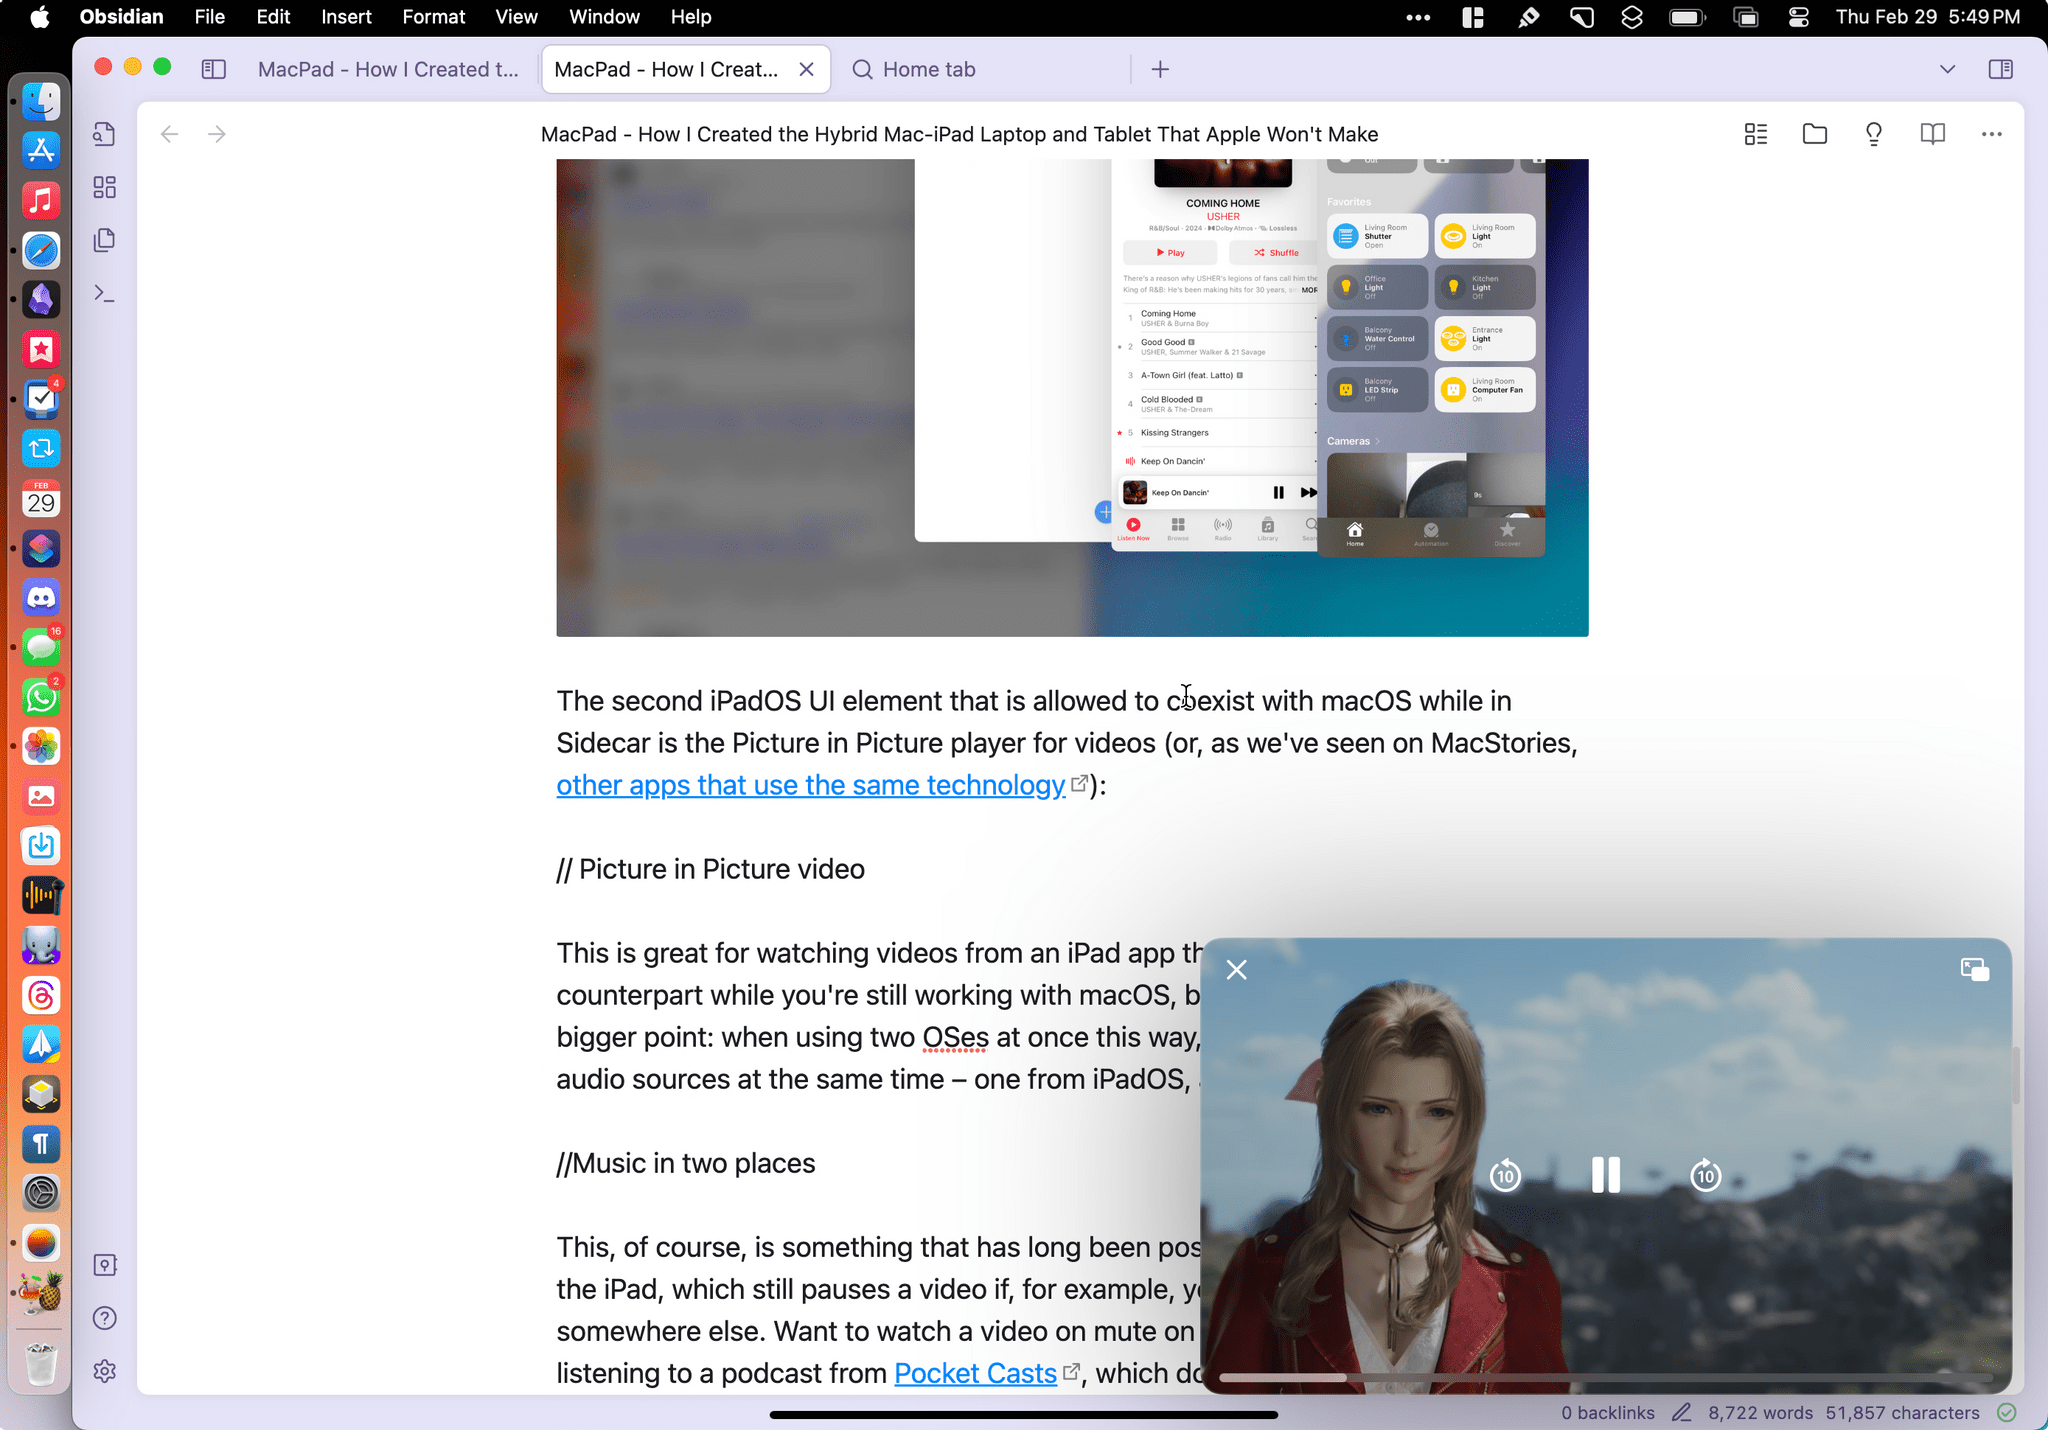Close the active MacPad tab
2048x1430 pixels.
[x=807, y=69]
